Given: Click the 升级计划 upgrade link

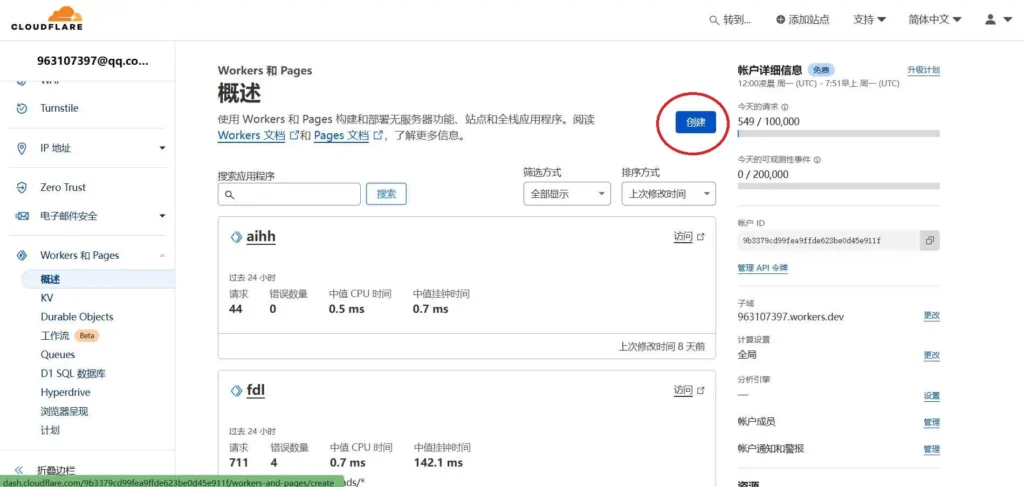Looking at the screenshot, I should [922, 70].
